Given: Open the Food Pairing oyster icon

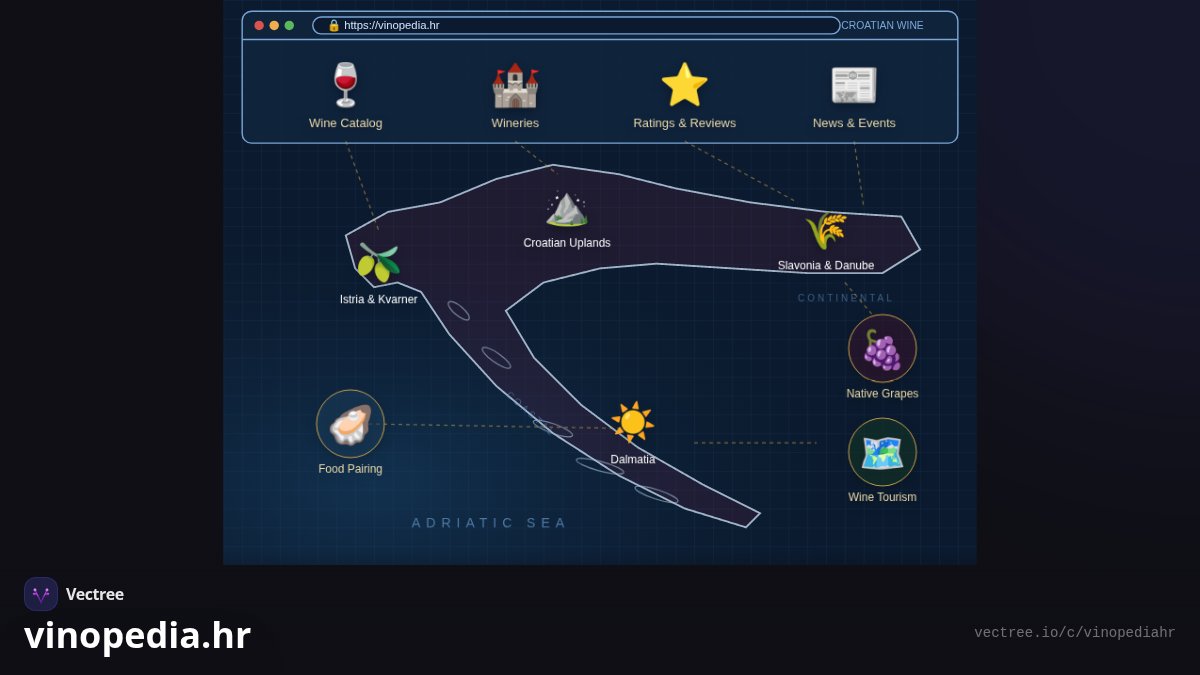Looking at the screenshot, I should pos(350,424).
